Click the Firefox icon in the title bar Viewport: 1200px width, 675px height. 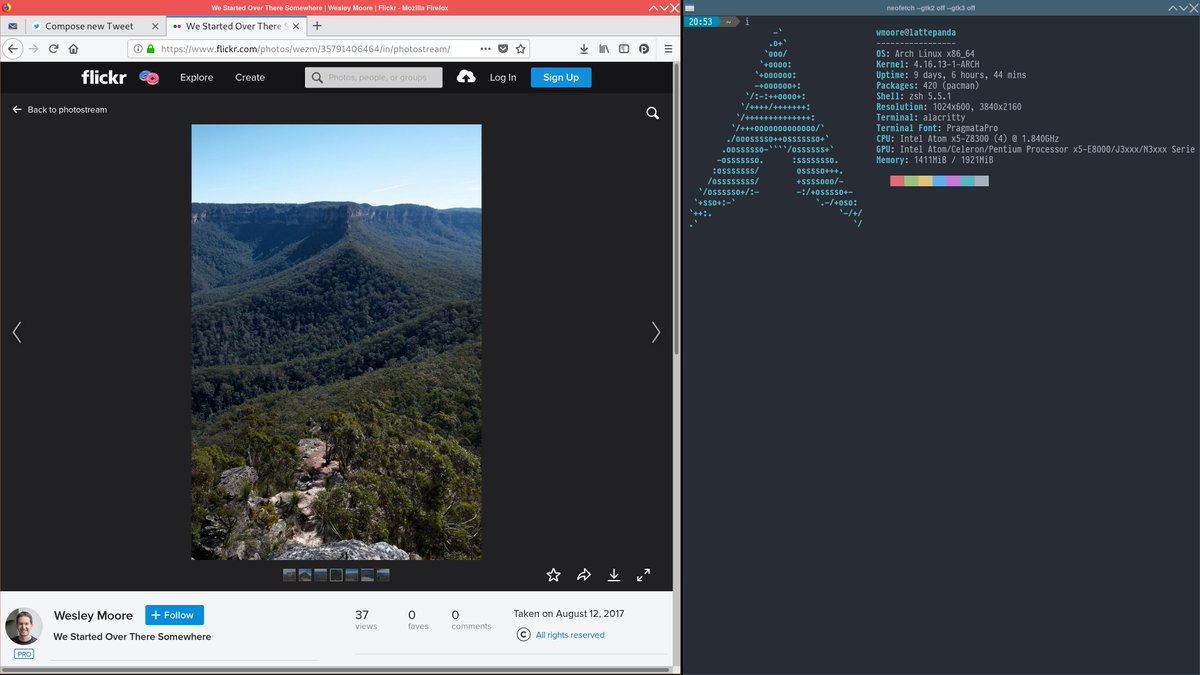click(7, 7)
